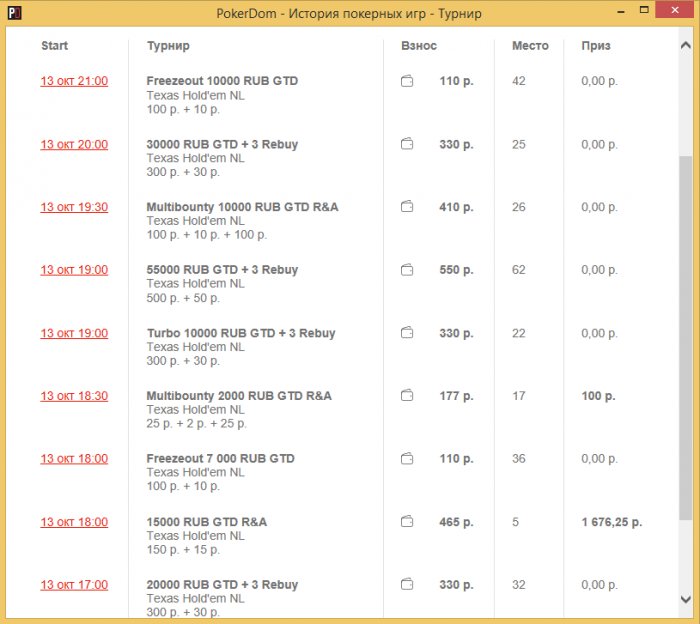This screenshot has height=624, width=700.
Task: Select Multibounty 10000 RUB GTD R&A title
Action: pos(242,207)
